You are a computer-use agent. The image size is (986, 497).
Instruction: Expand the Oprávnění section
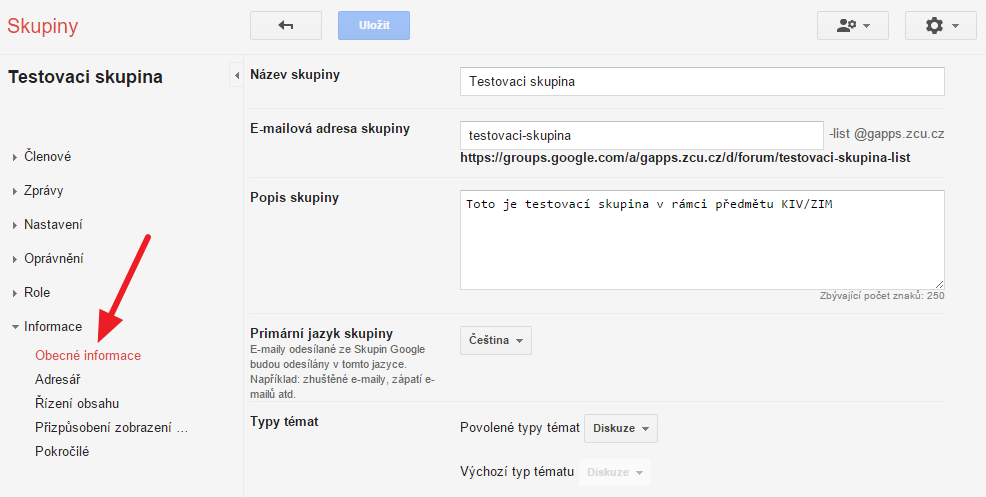(53, 259)
